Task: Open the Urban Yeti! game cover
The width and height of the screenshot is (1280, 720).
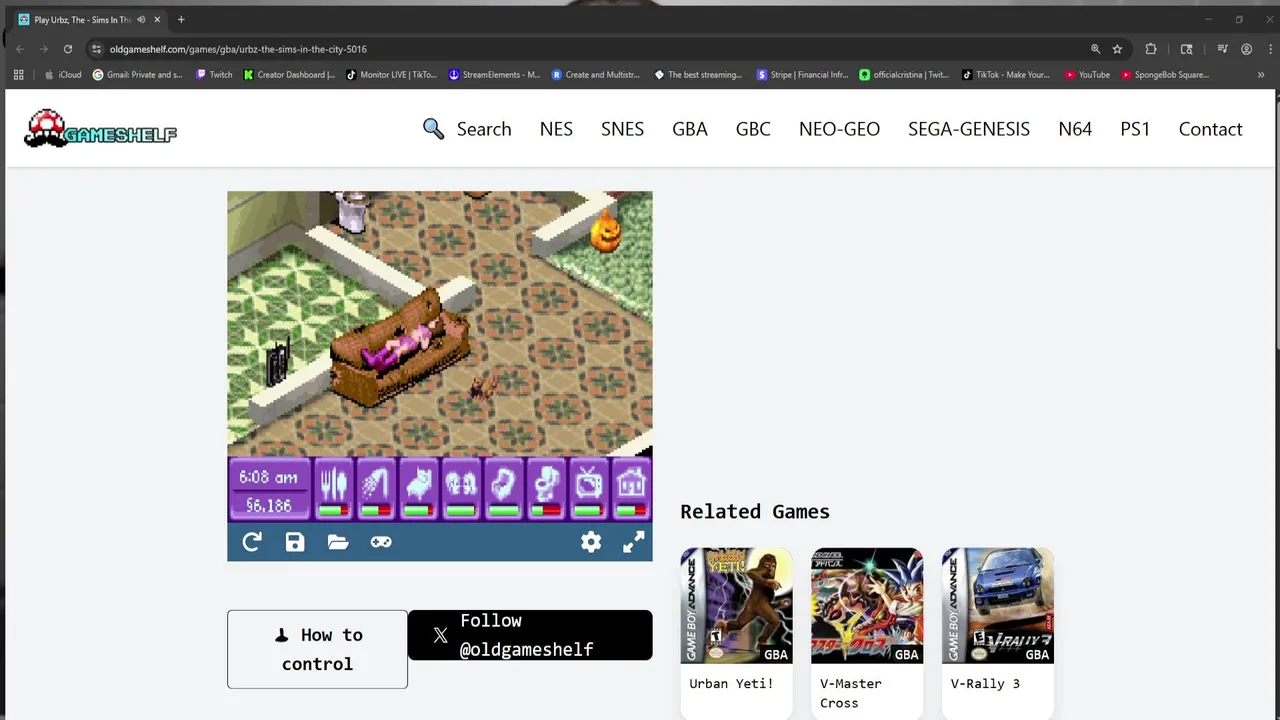Action: (x=737, y=605)
